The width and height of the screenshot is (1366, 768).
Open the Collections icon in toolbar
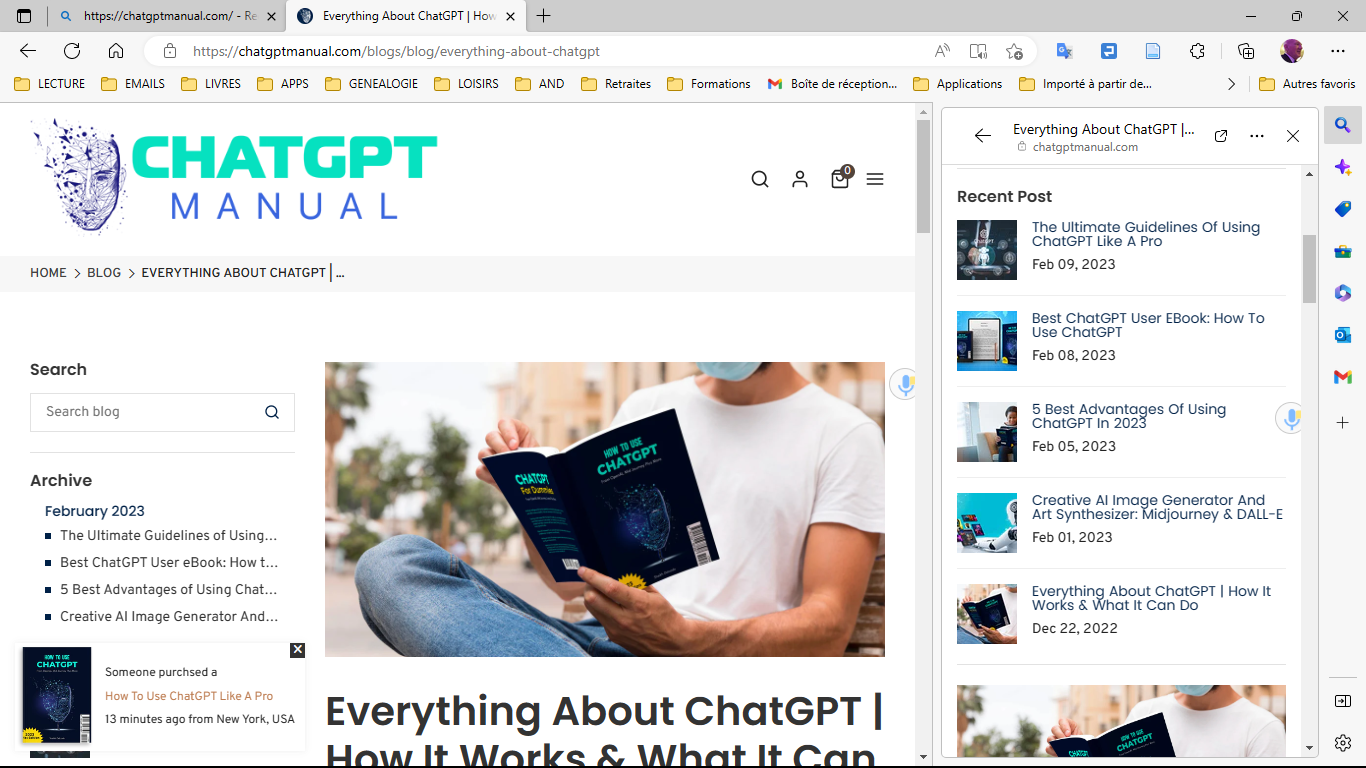pyautogui.click(x=1246, y=51)
